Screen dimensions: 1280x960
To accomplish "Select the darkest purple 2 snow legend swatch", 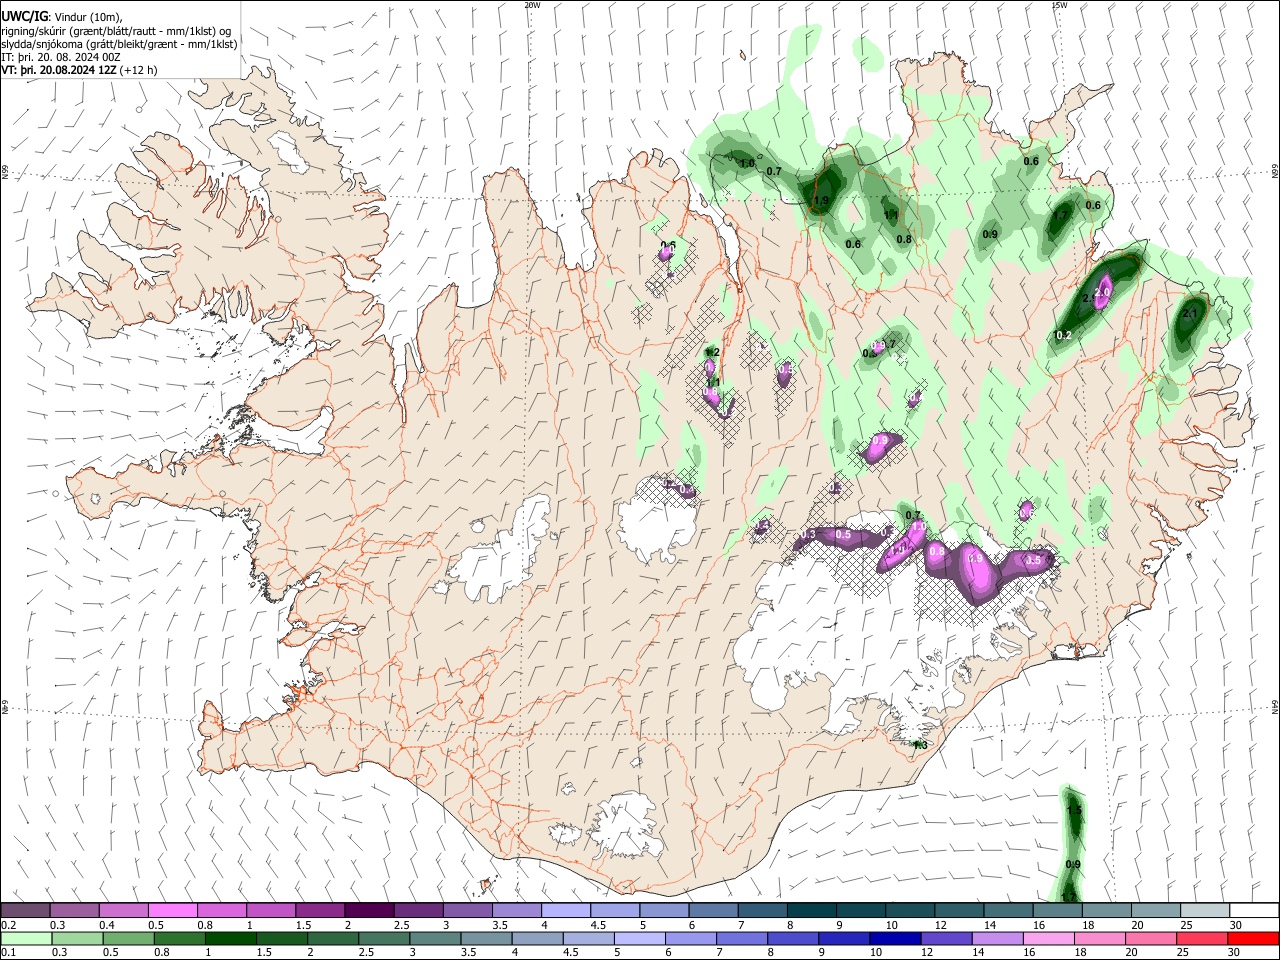I will point(368,911).
